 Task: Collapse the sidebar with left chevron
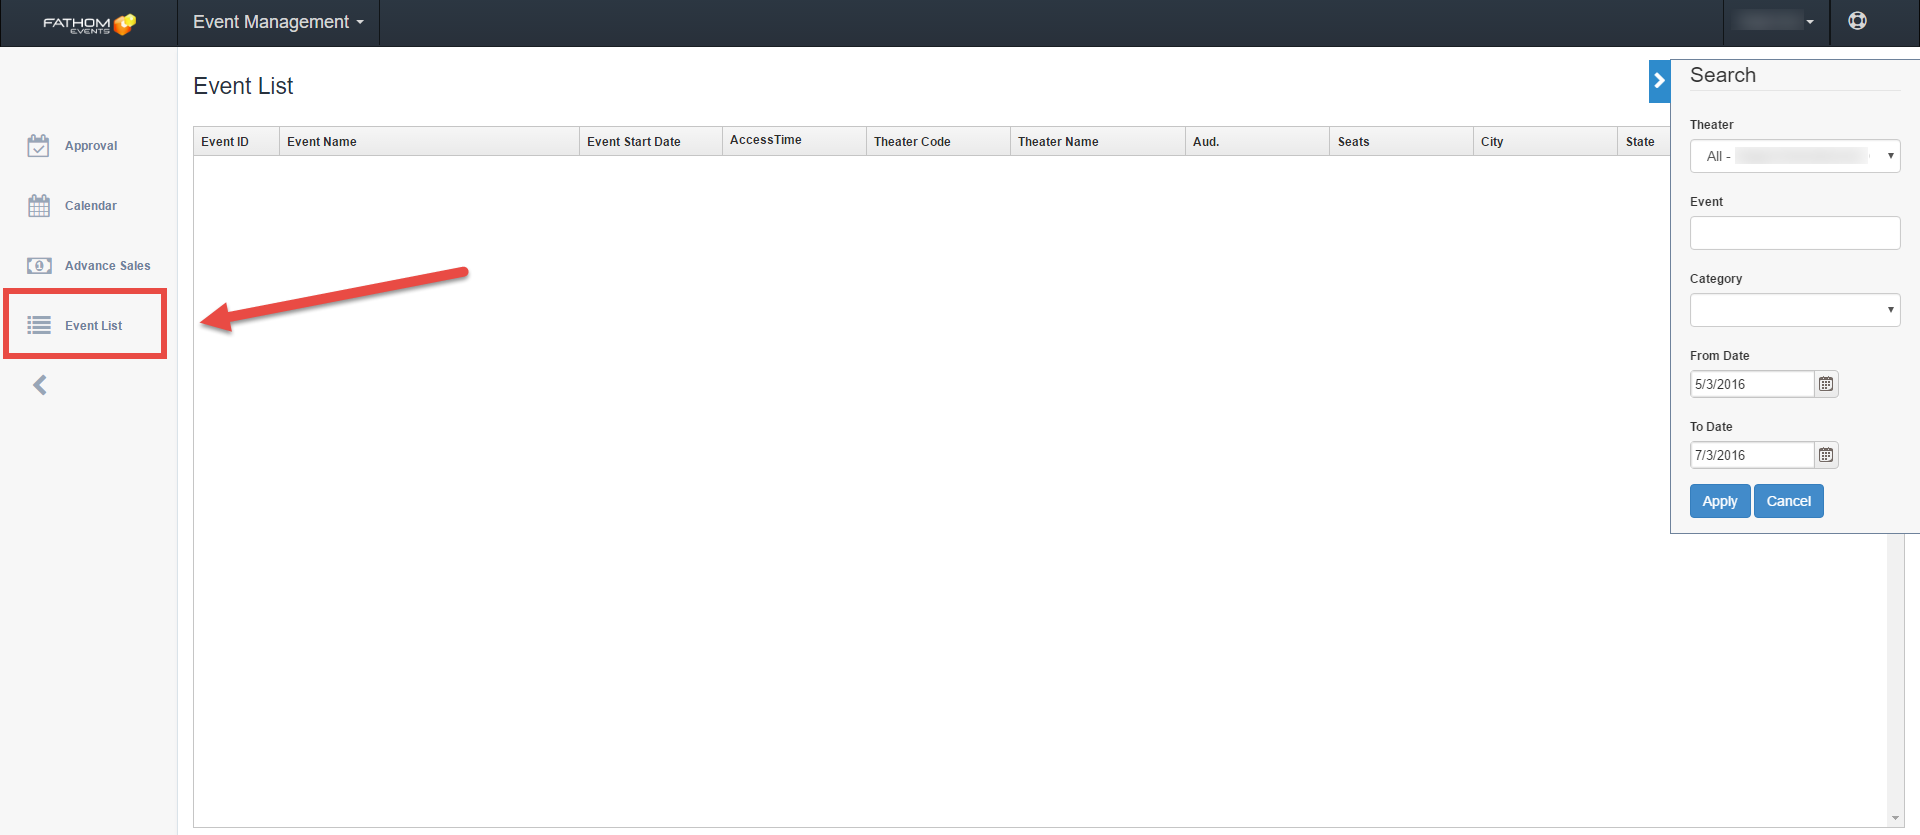coord(40,385)
